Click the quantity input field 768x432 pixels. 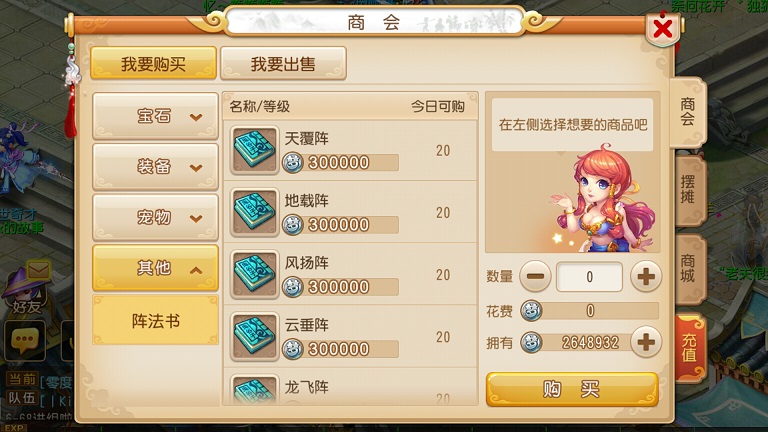pos(590,277)
